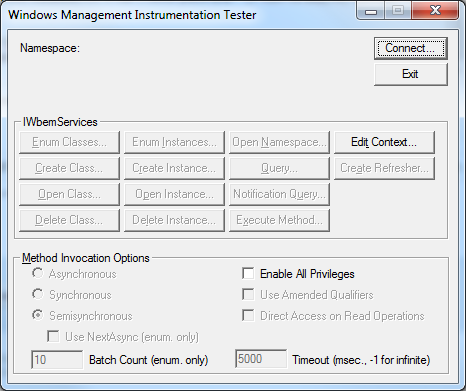Click the Open Instance... button
This screenshot has height=391, width=466.
click(x=174, y=194)
